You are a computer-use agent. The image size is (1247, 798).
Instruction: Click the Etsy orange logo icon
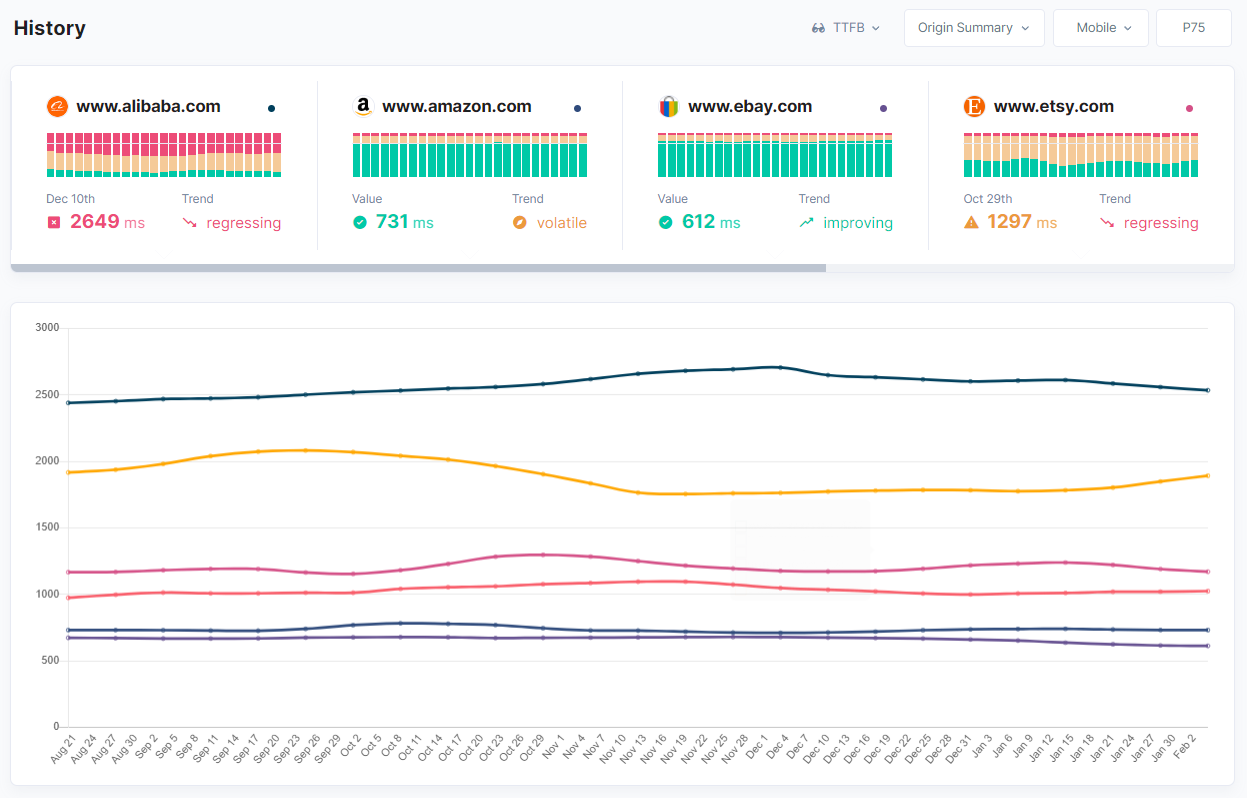[x=974, y=107]
